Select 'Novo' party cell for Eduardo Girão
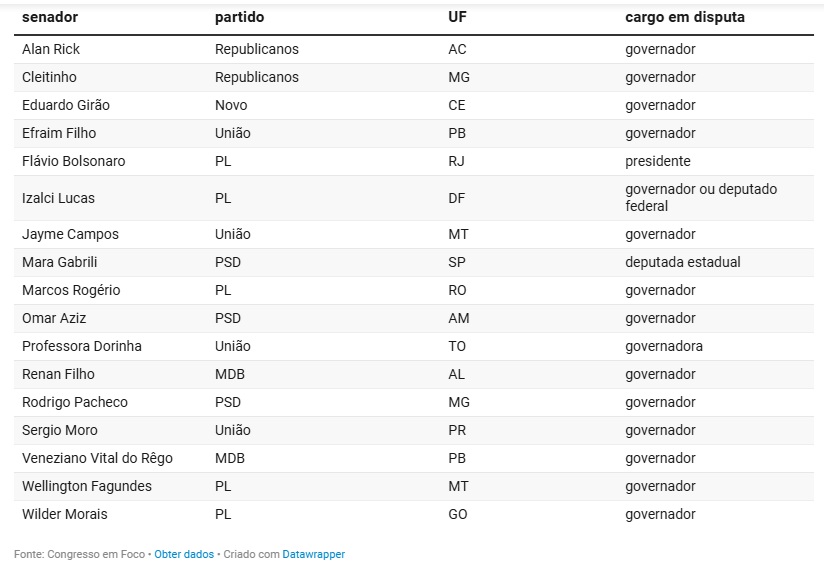 [x=231, y=105]
